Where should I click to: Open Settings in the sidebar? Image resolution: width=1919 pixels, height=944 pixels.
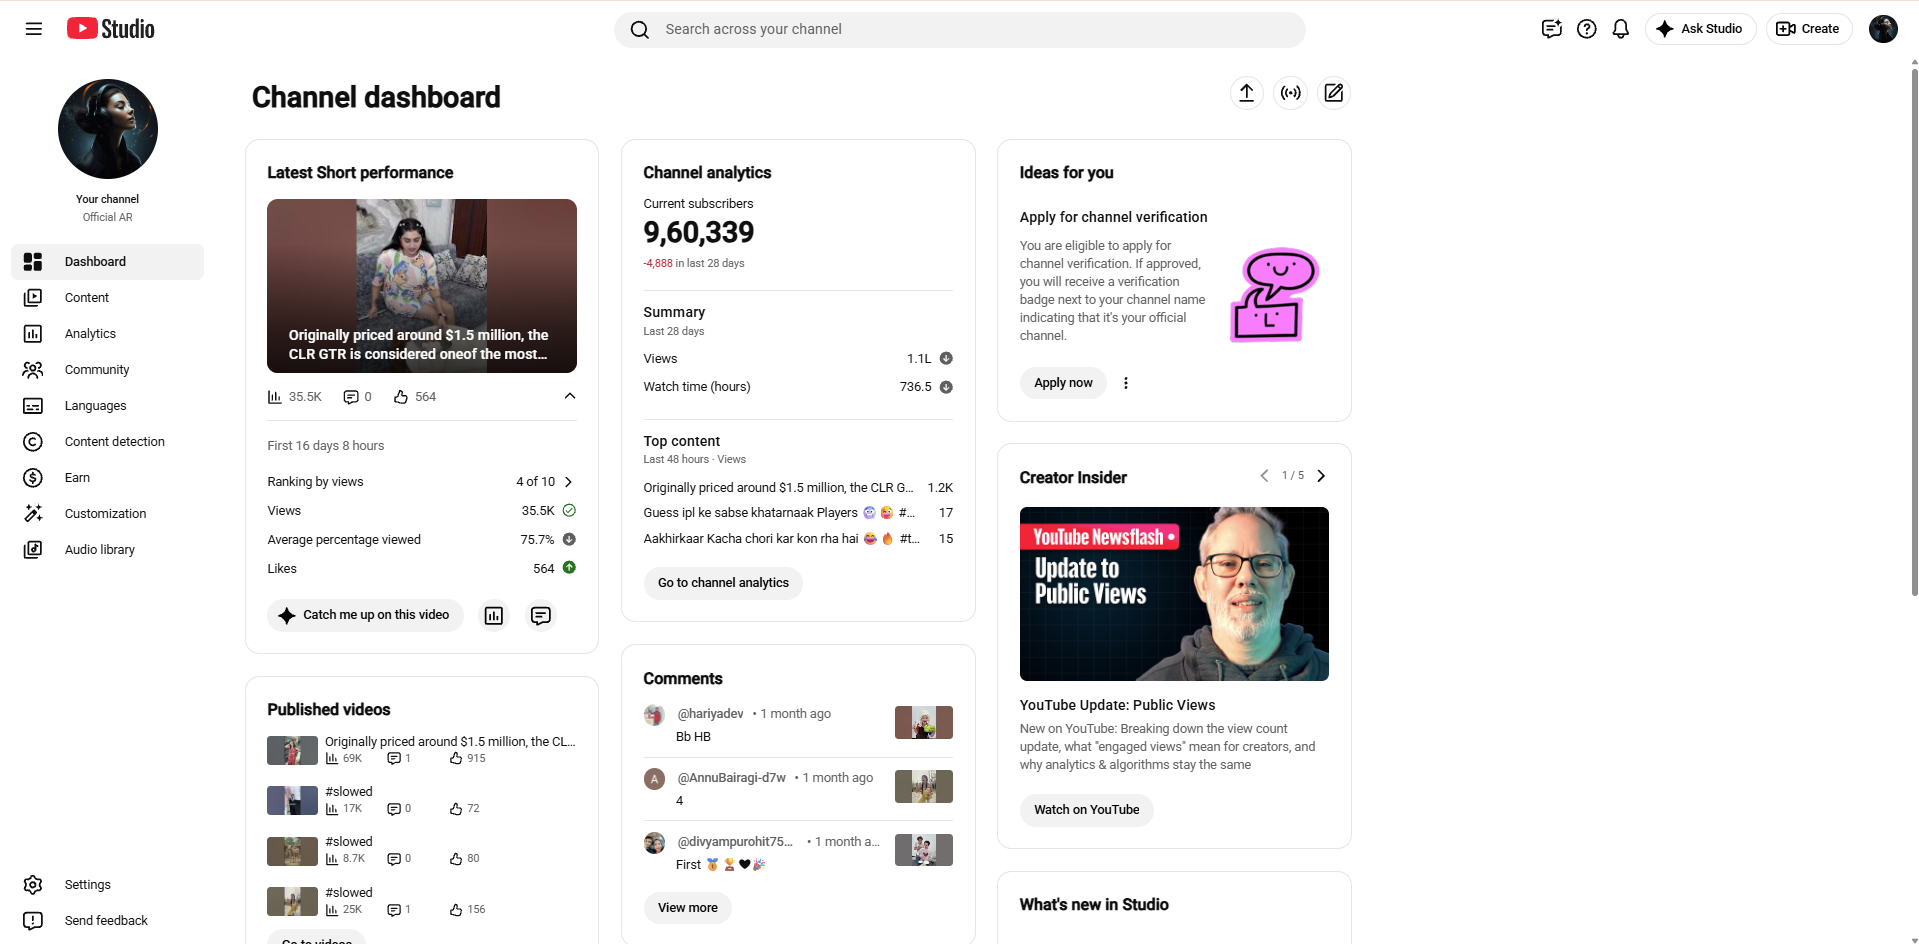point(108,885)
